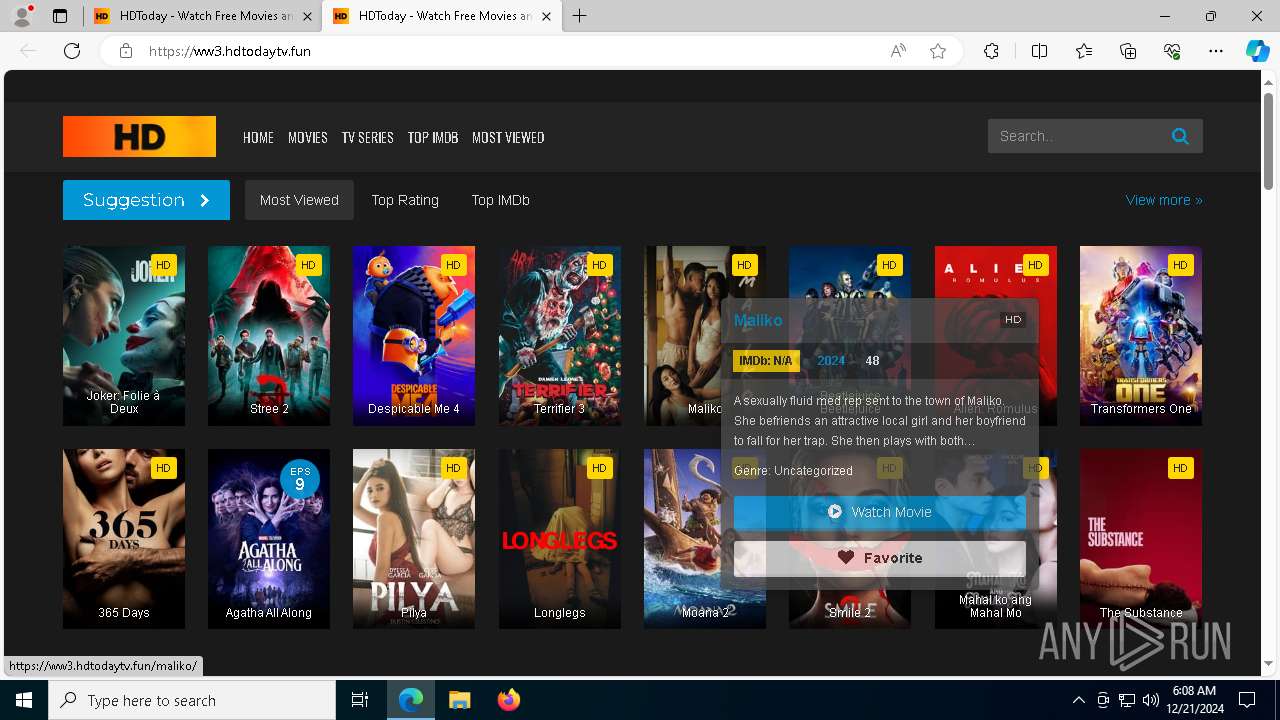Select the Top IMDb tab
The width and height of the screenshot is (1280, 720).
click(x=501, y=200)
